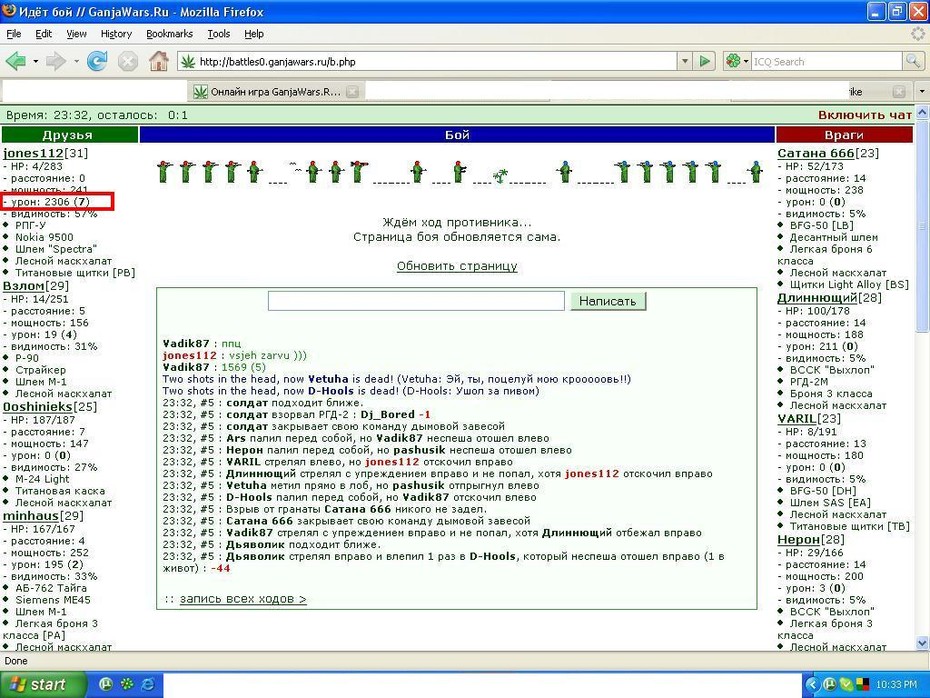
Task: Click the 'ВССК "Выхлоп"' item under Длиннющий
Action: tap(832, 370)
